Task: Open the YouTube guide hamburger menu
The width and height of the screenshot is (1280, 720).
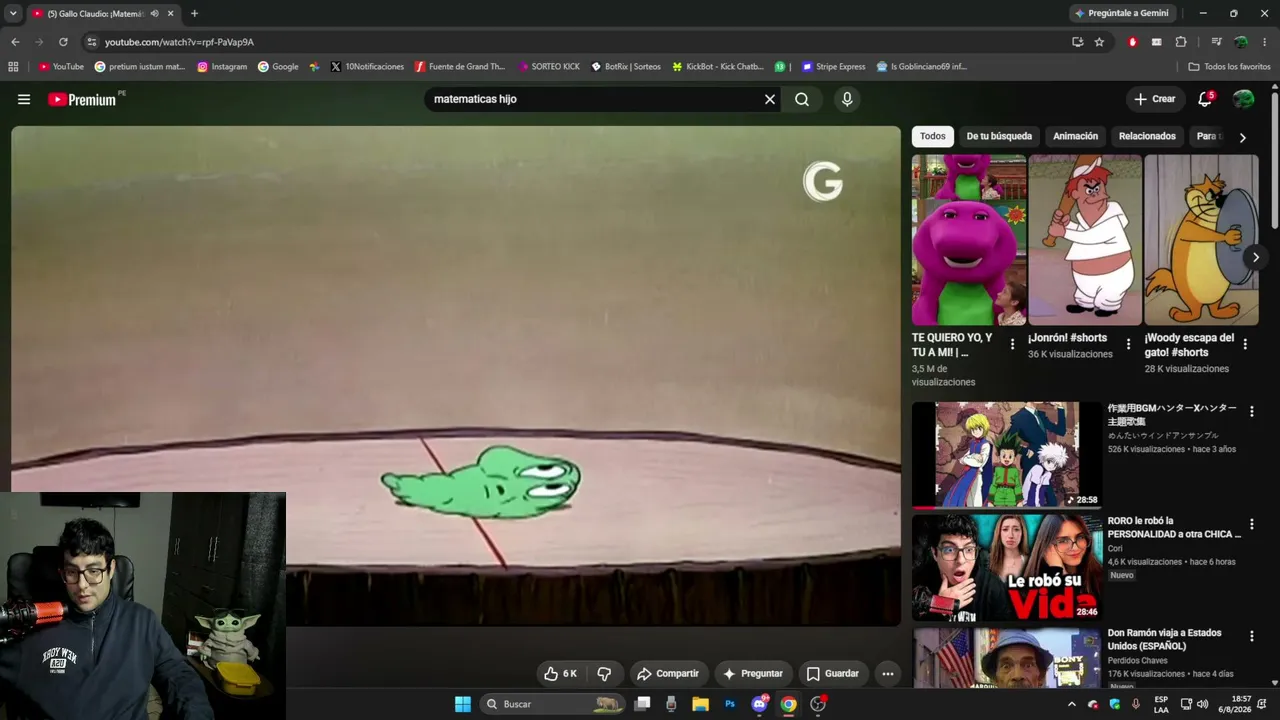Action: (24, 99)
